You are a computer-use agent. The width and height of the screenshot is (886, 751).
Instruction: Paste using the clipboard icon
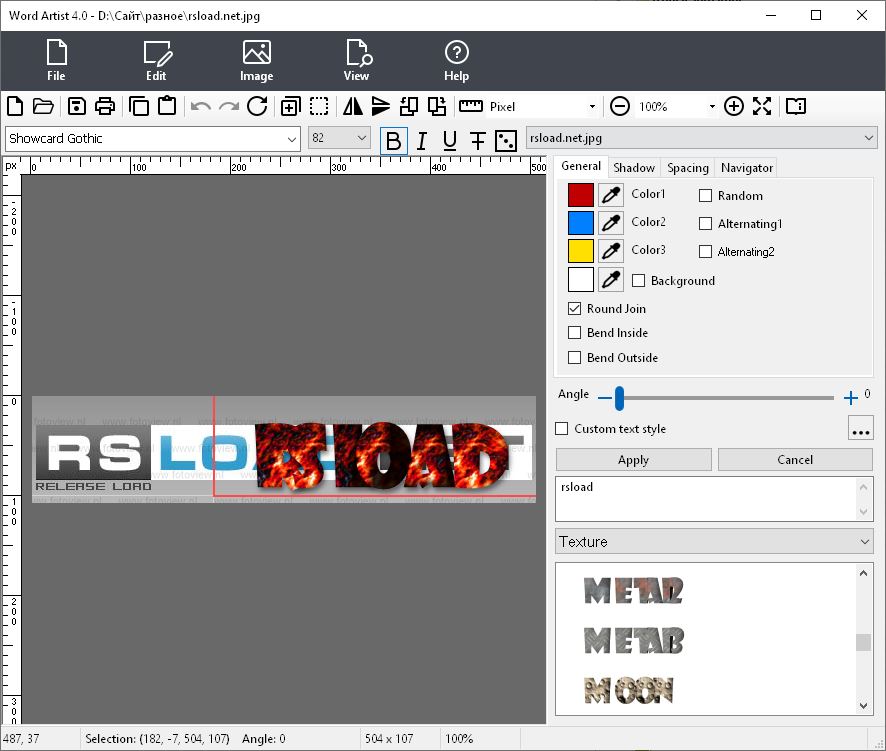point(167,106)
